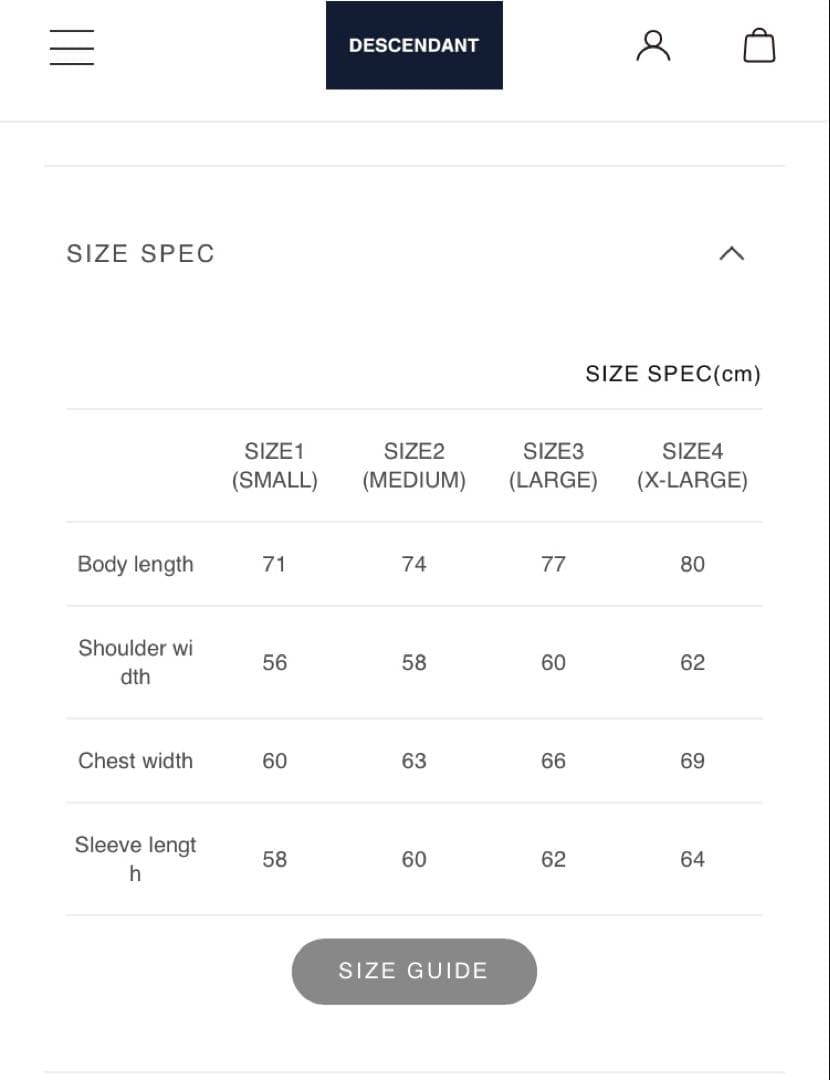The image size is (830, 1080).
Task: Select the SIZE3 (LARGE) column header
Action: (x=553, y=466)
